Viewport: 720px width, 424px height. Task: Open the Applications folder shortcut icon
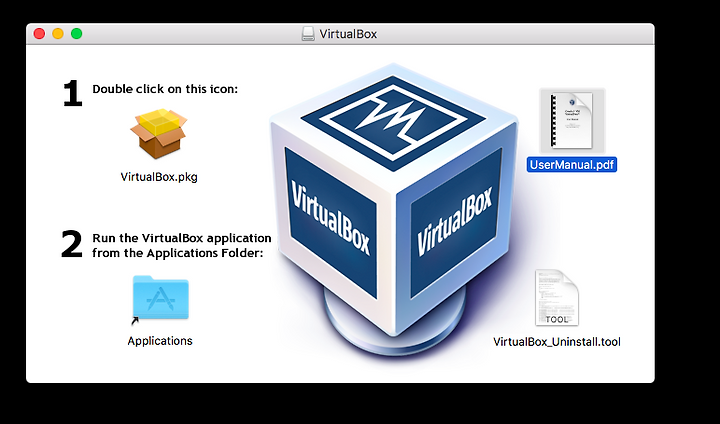(160, 299)
